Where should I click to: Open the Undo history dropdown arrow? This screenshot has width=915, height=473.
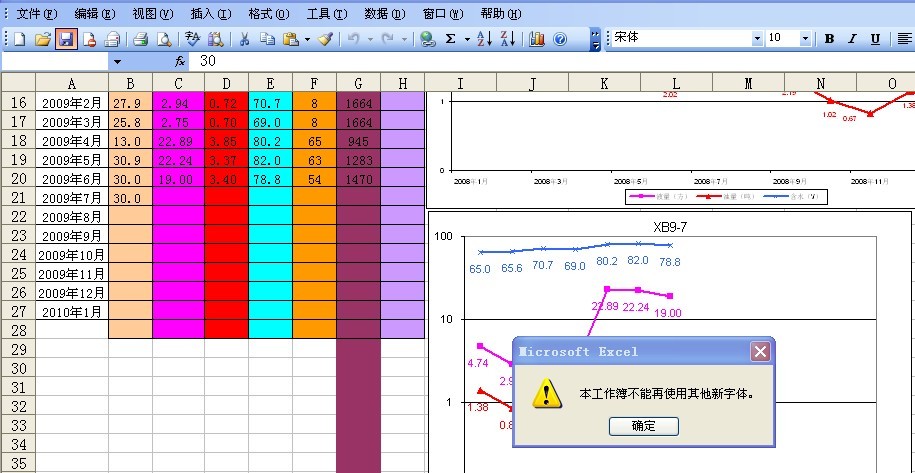371,40
